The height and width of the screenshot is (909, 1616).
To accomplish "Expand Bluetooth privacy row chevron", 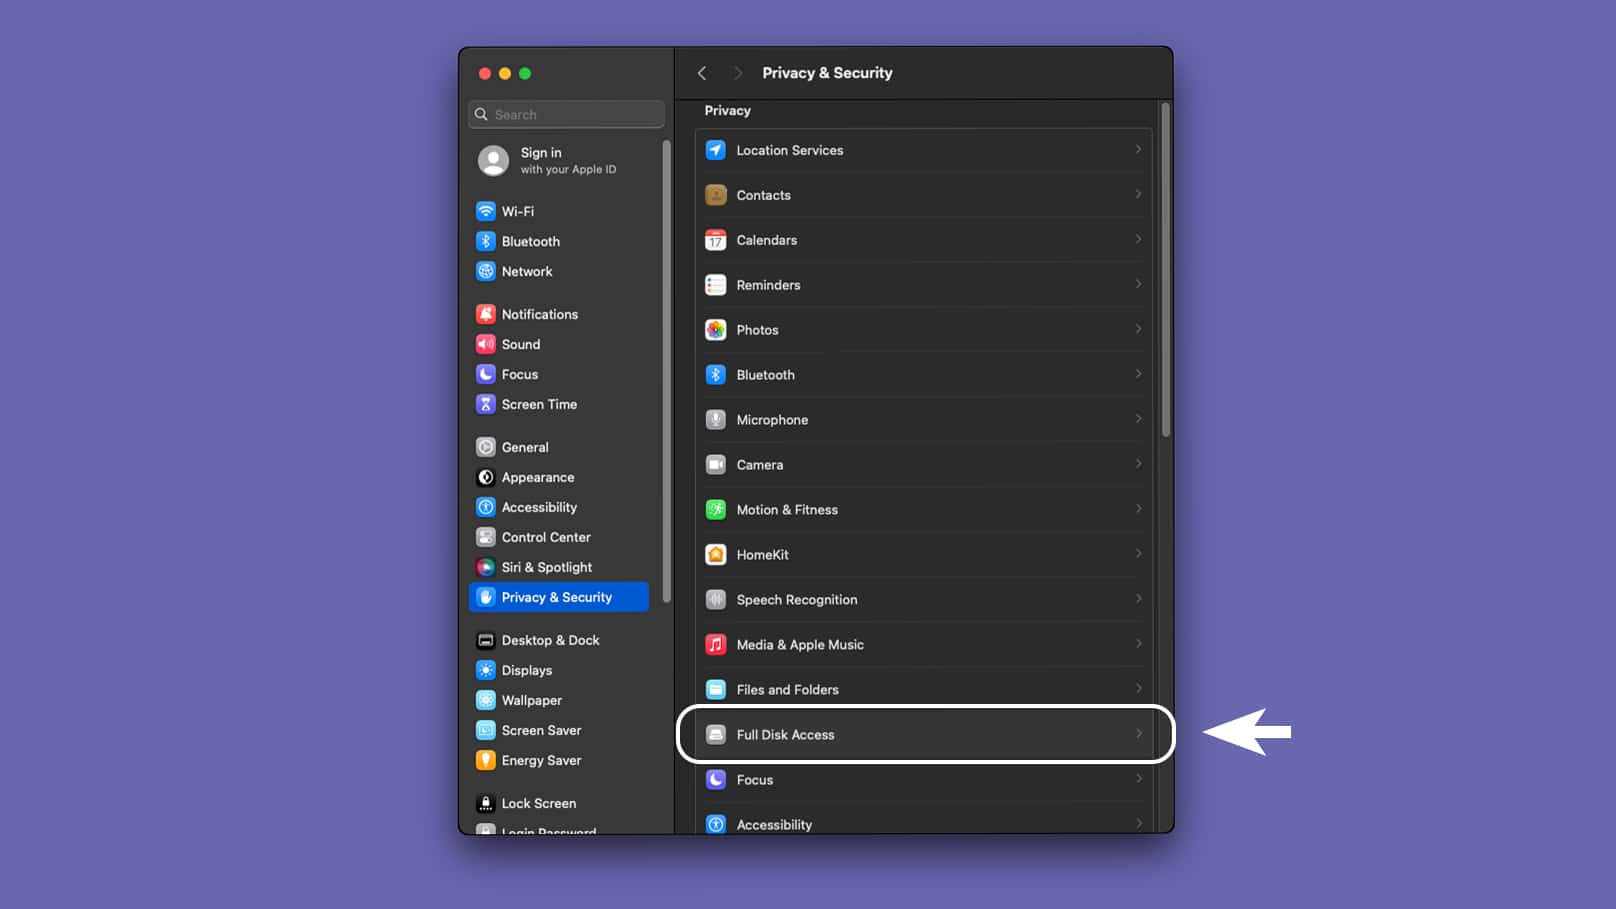I will (x=1138, y=374).
